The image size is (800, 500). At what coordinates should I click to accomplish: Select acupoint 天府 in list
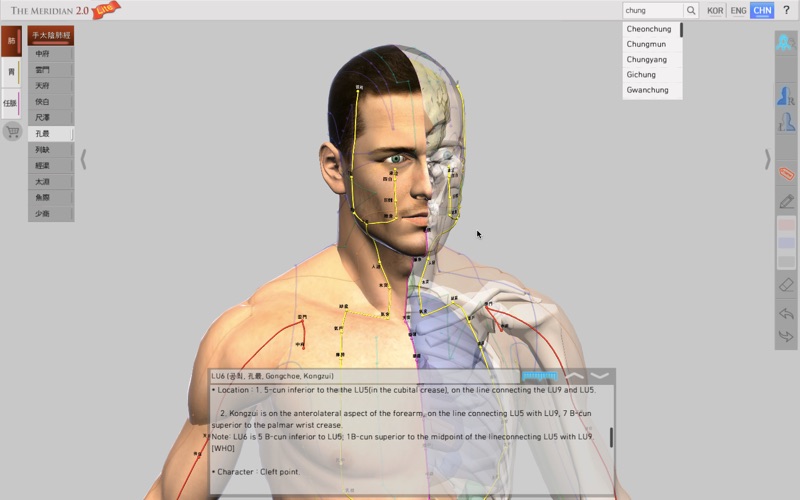pos(51,86)
